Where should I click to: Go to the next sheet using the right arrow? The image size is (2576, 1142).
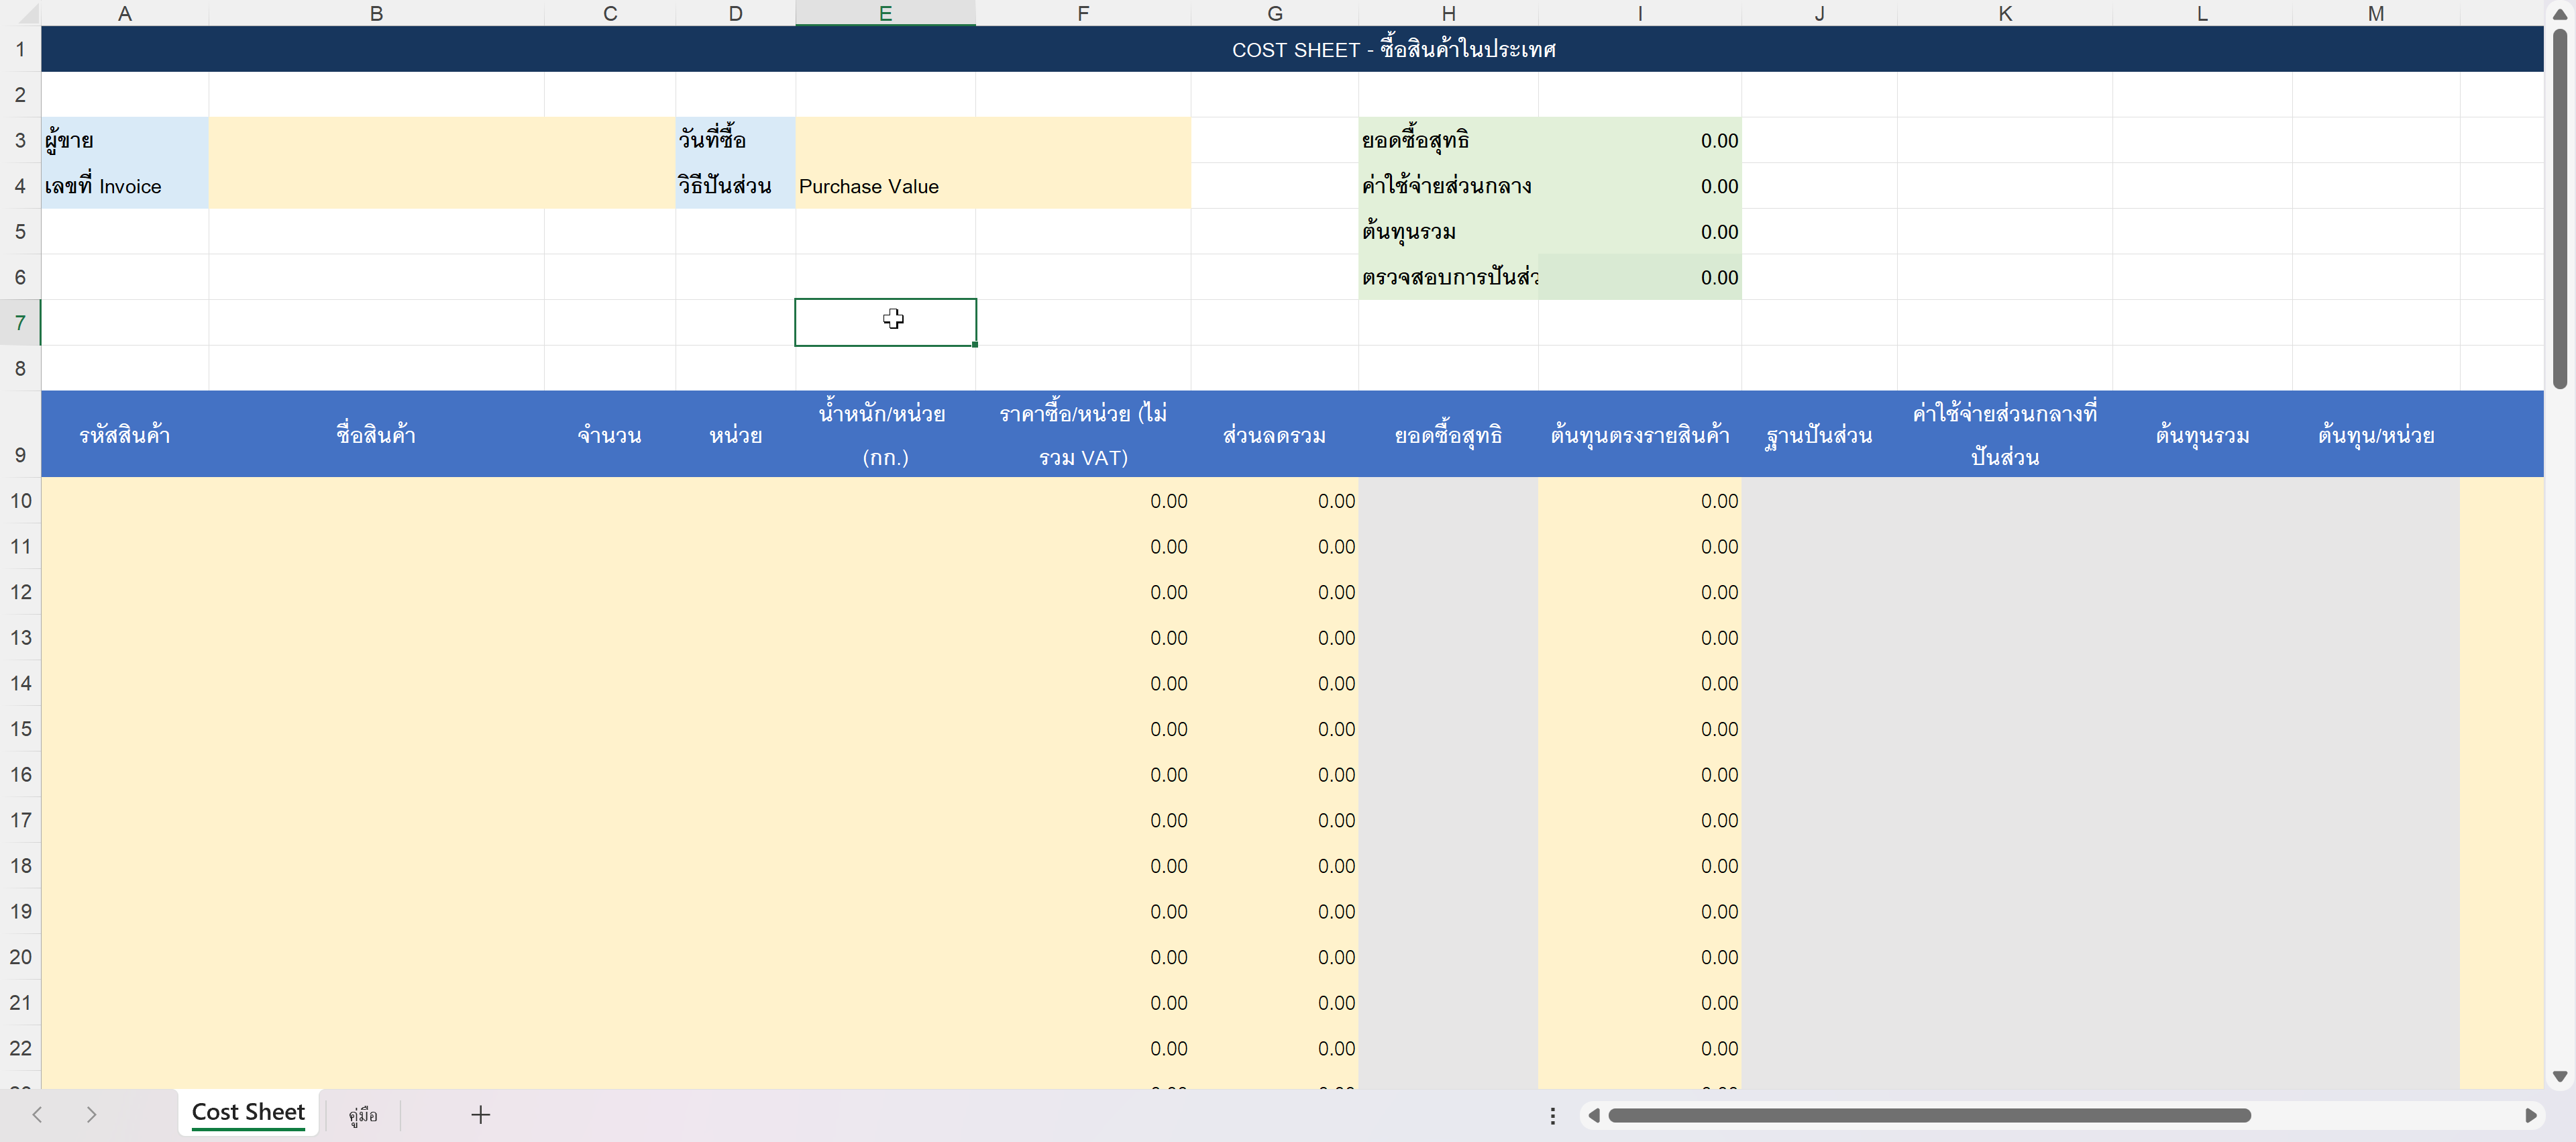[91, 1114]
